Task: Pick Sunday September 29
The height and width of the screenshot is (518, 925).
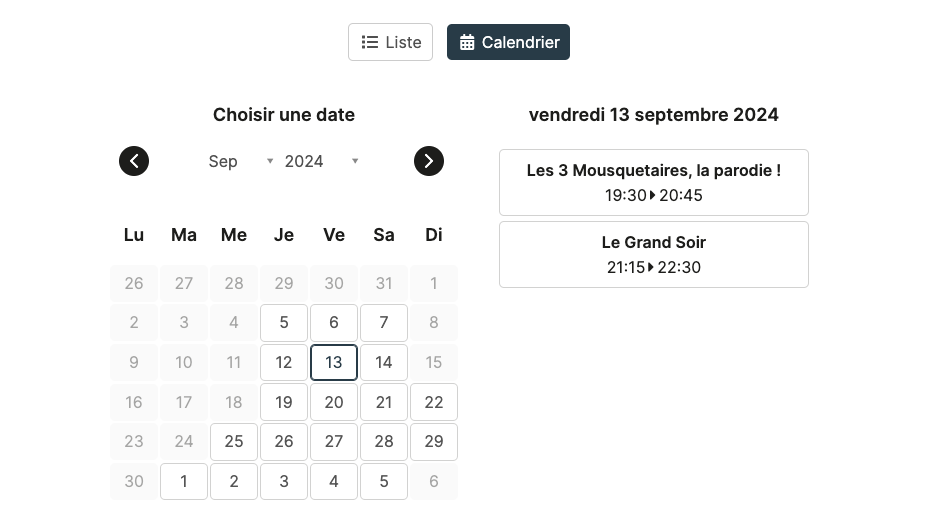Action: pyautogui.click(x=434, y=441)
